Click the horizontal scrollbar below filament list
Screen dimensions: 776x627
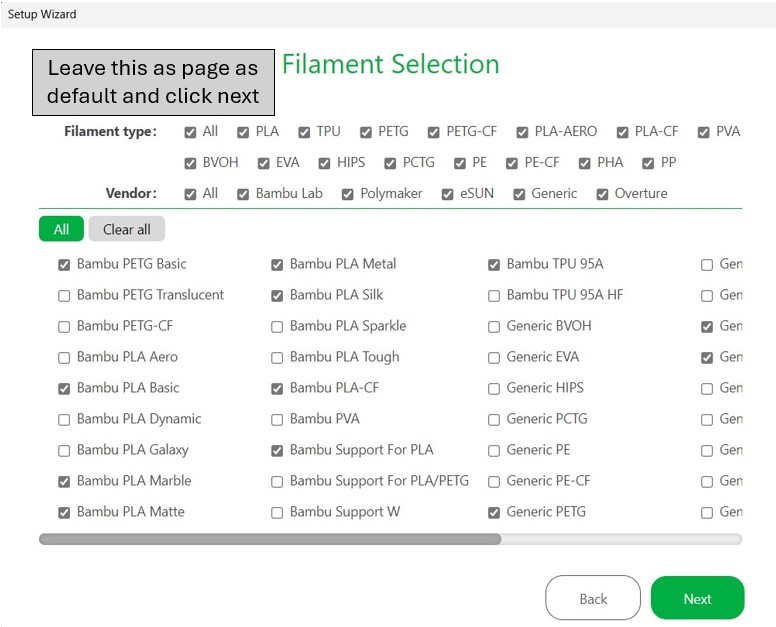270,539
